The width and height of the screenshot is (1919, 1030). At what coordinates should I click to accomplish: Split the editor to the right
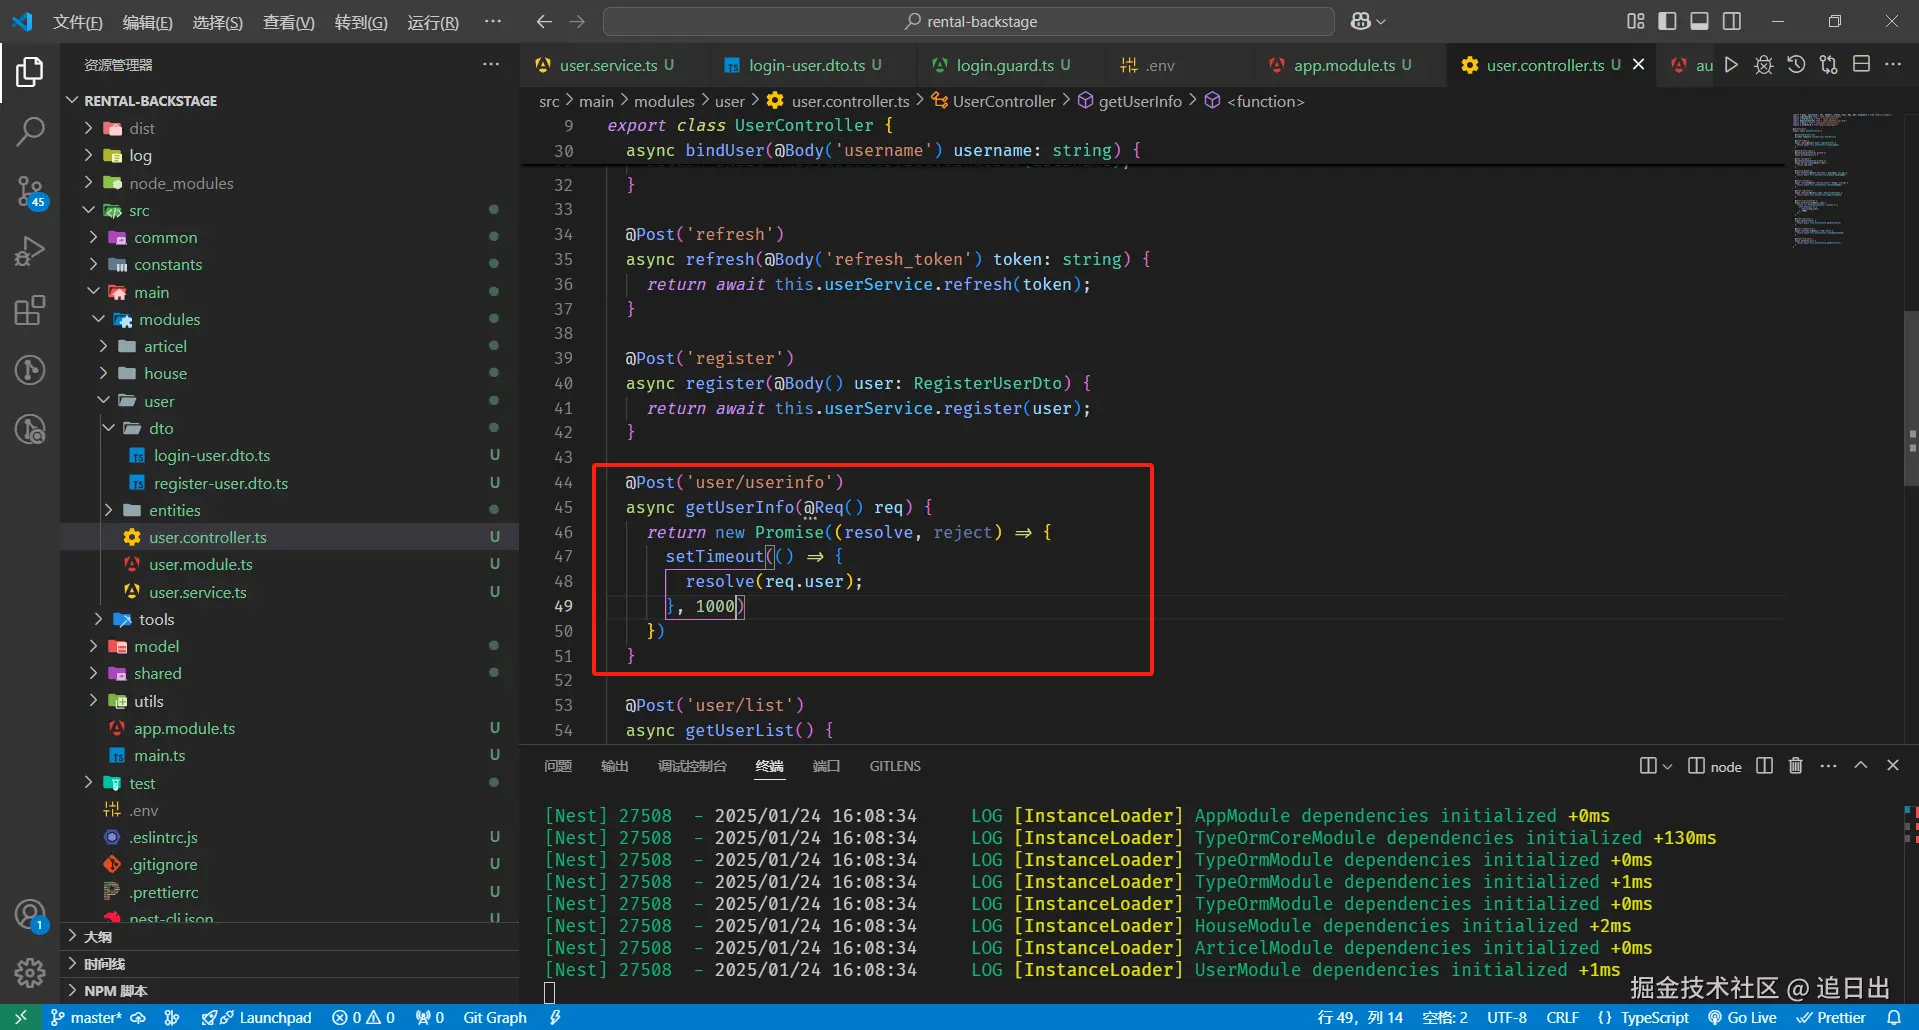[1861, 65]
